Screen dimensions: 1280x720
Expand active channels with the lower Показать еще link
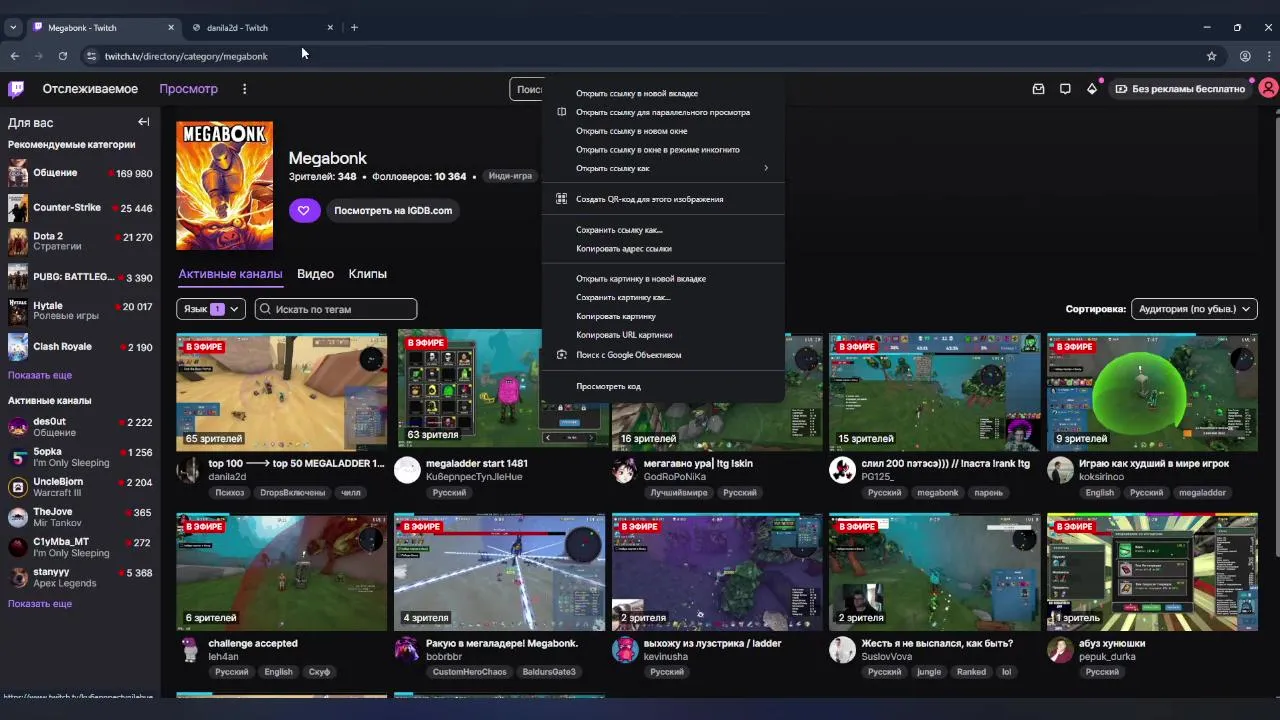pyautogui.click(x=40, y=604)
